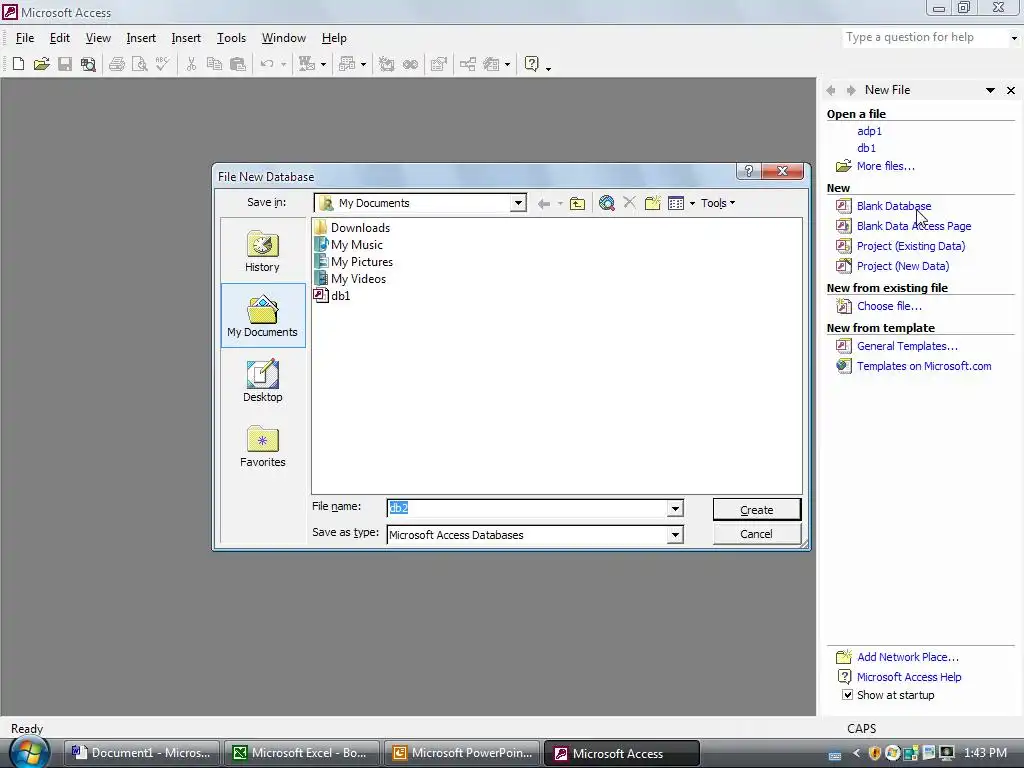Click the Relationships toolbar icon

[468, 64]
